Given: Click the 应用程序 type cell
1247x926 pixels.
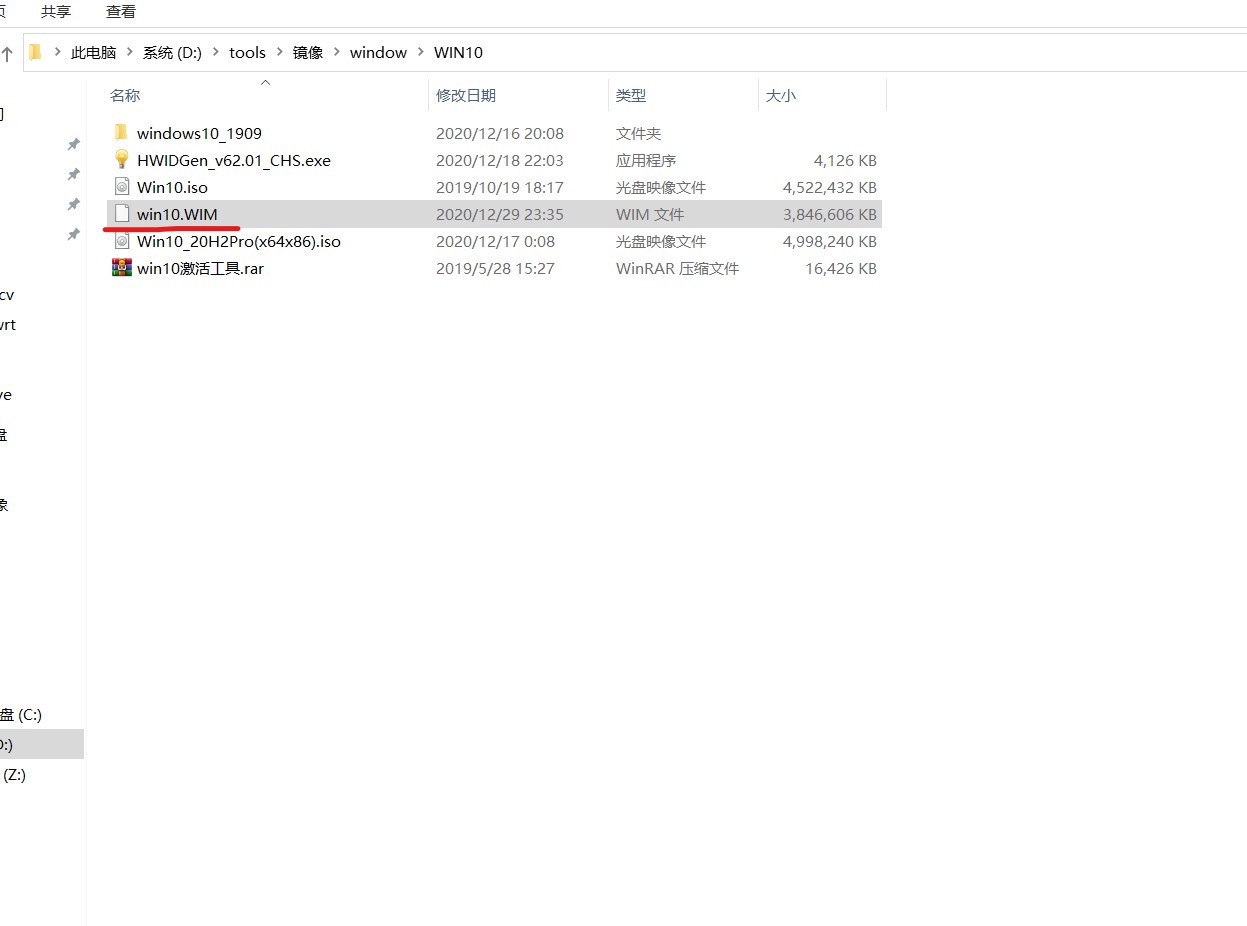Looking at the screenshot, I should [x=646, y=160].
